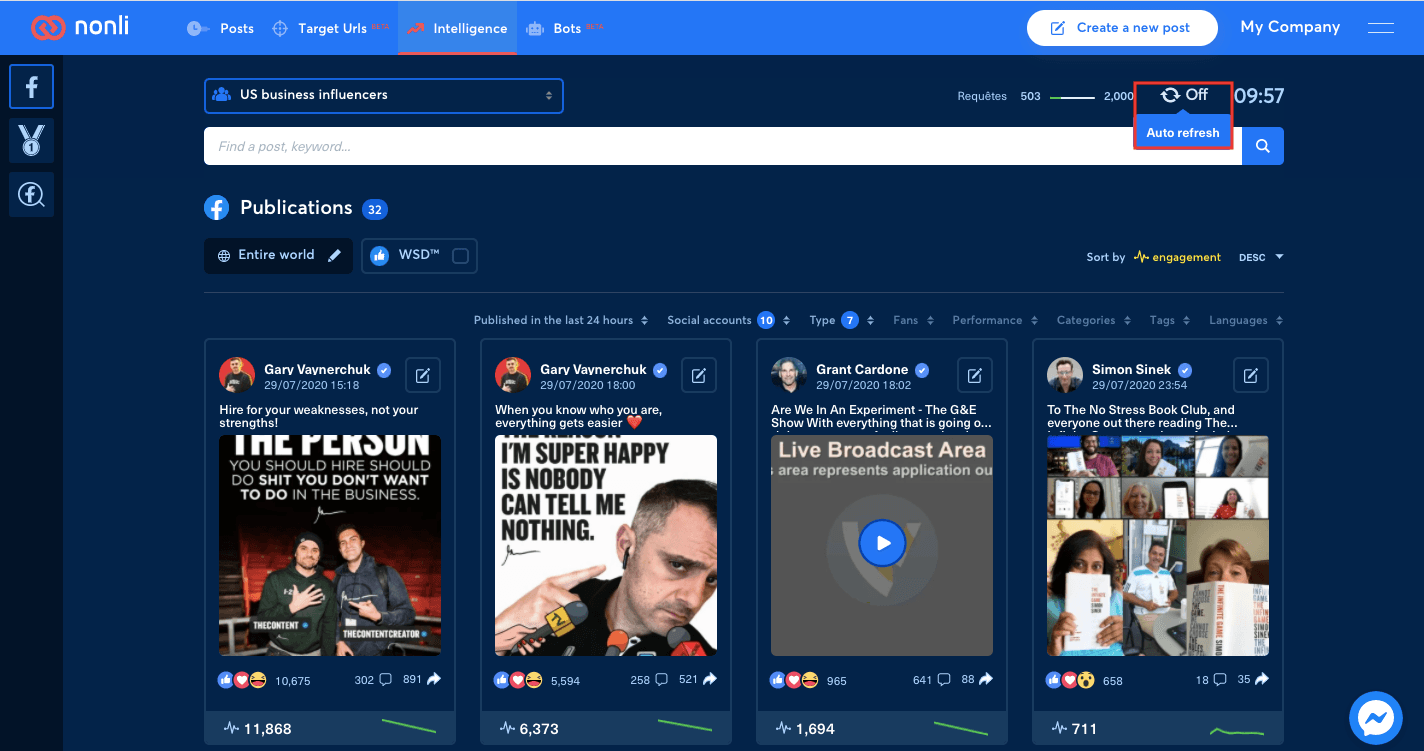Open the Bots tab
1424x751 pixels.
(x=565, y=28)
